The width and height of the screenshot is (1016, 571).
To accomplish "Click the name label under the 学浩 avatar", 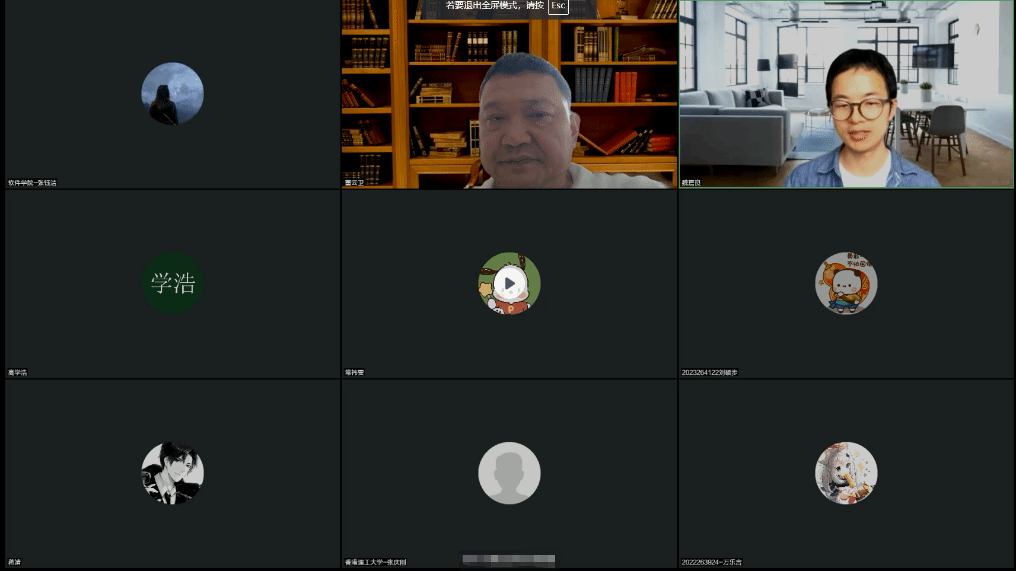I will coord(18,372).
